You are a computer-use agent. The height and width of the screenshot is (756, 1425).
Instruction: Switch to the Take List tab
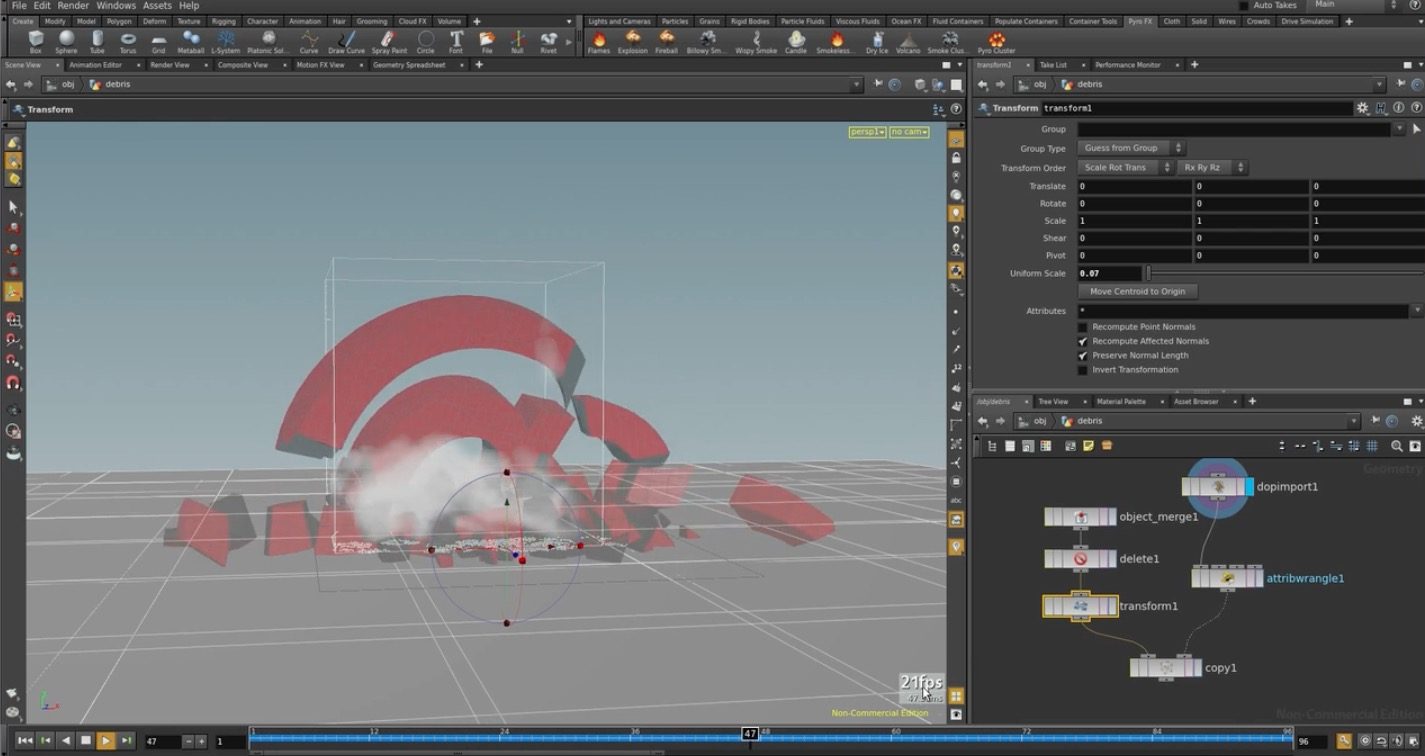[1053, 65]
